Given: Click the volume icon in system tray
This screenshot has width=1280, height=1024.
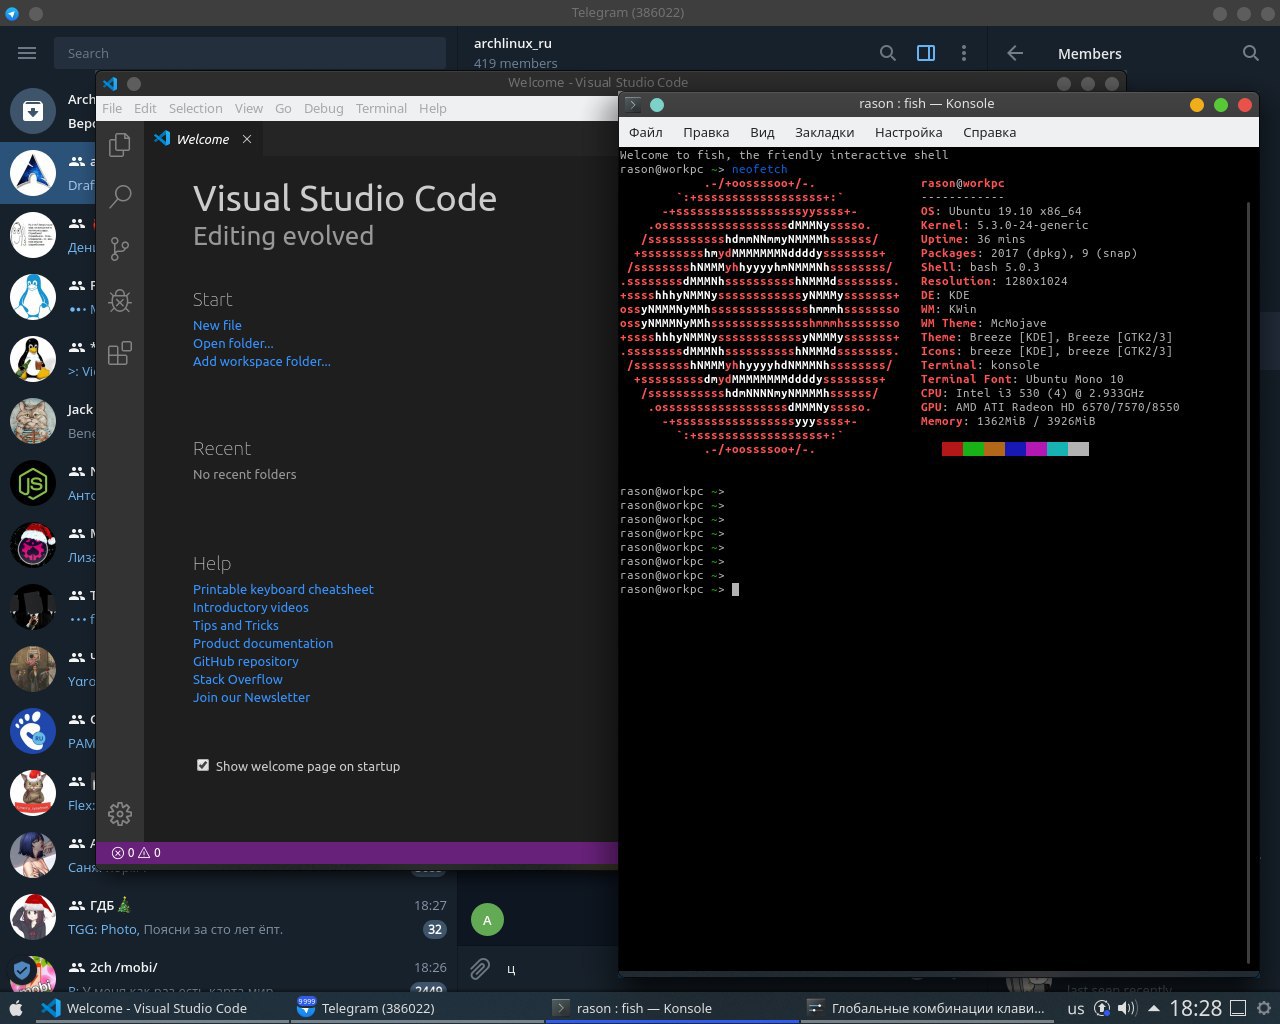Looking at the screenshot, I should [1127, 1008].
